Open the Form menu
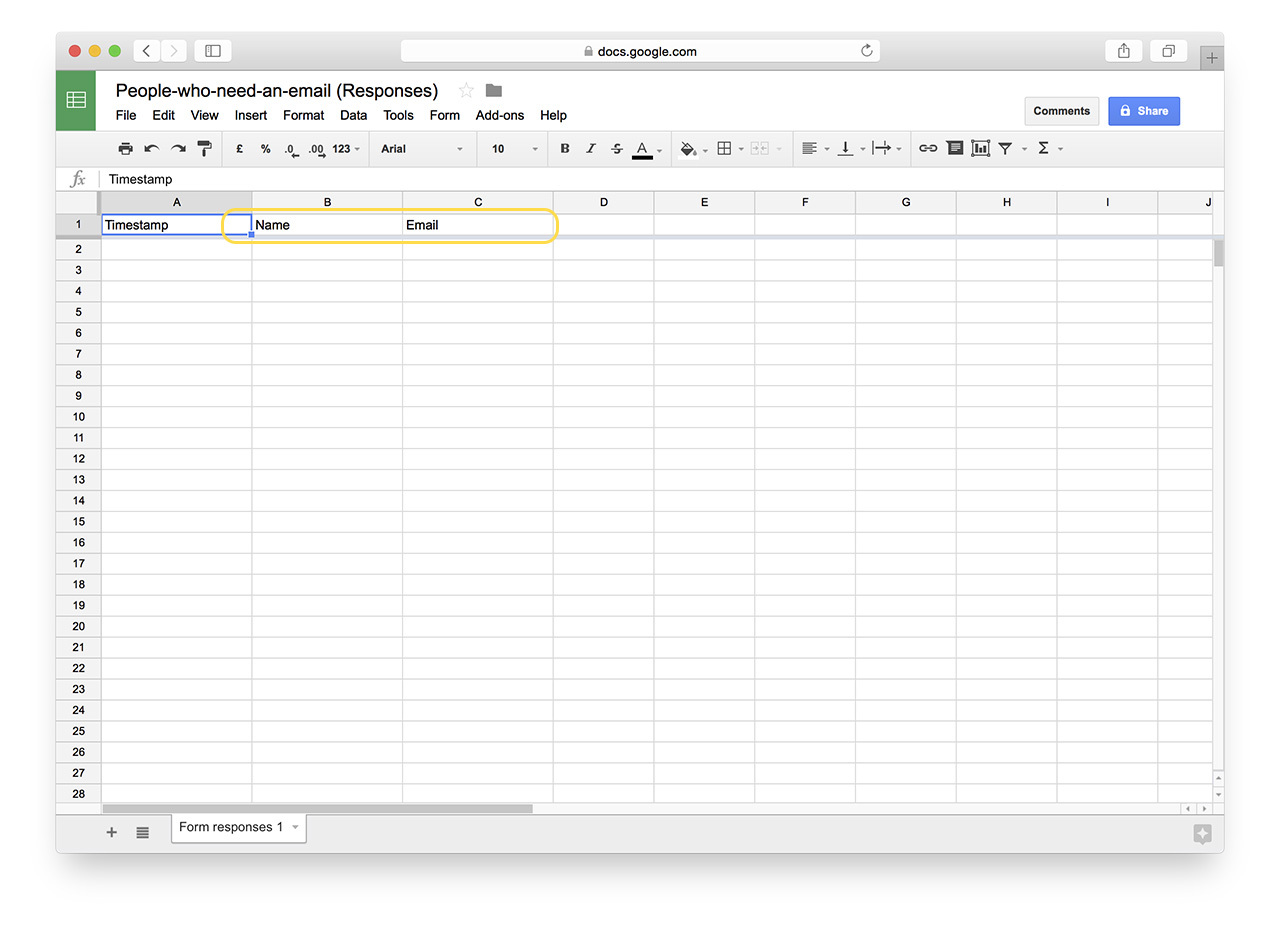The image size is (1280, 933). click(x=445, y=115)
